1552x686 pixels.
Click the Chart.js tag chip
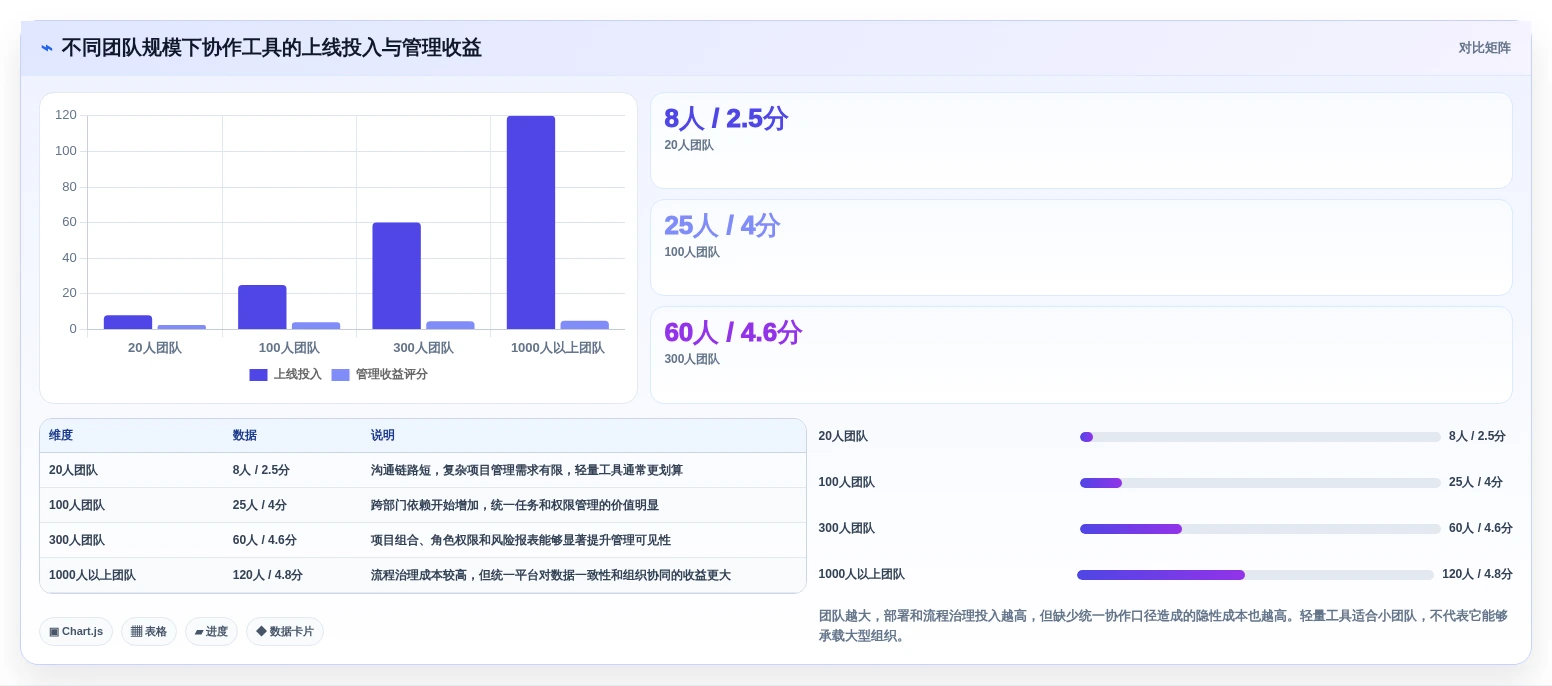point(76,632)
